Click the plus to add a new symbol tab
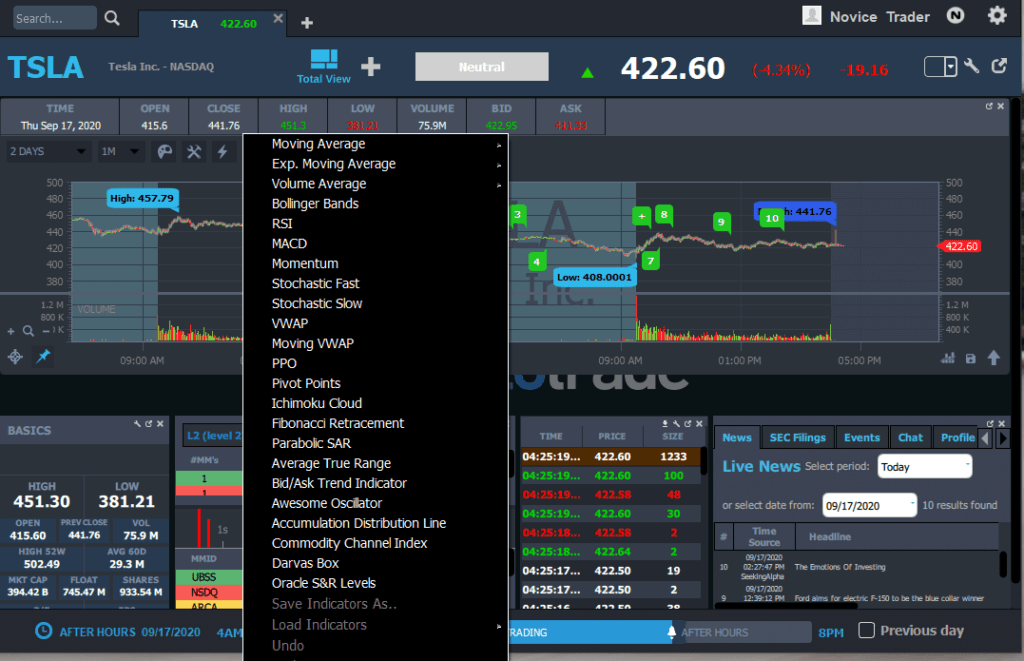This screenshot has height=661, width=1024. (x=306, y=21)
